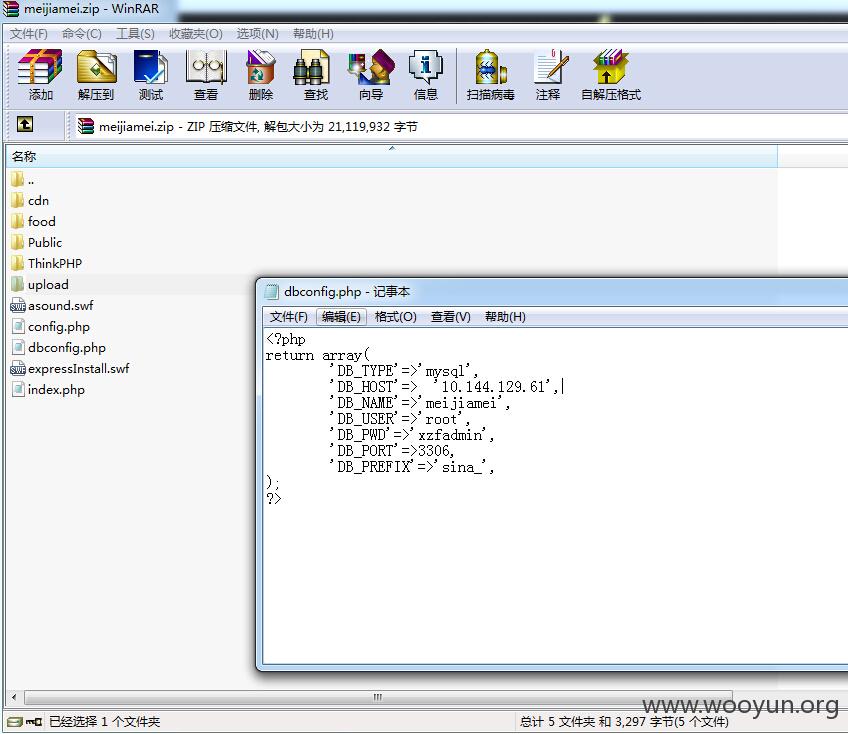Viewport: 848px width, 734px height.
Task: Open WinRAR Commands (命令) menu
Action: pyautogui.click(x=82, y=34)
